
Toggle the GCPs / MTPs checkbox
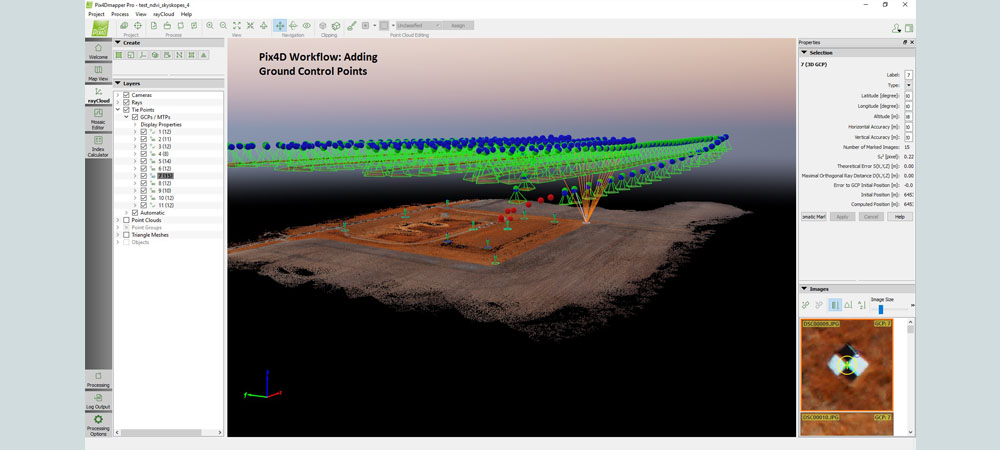(x=135, y=117)
